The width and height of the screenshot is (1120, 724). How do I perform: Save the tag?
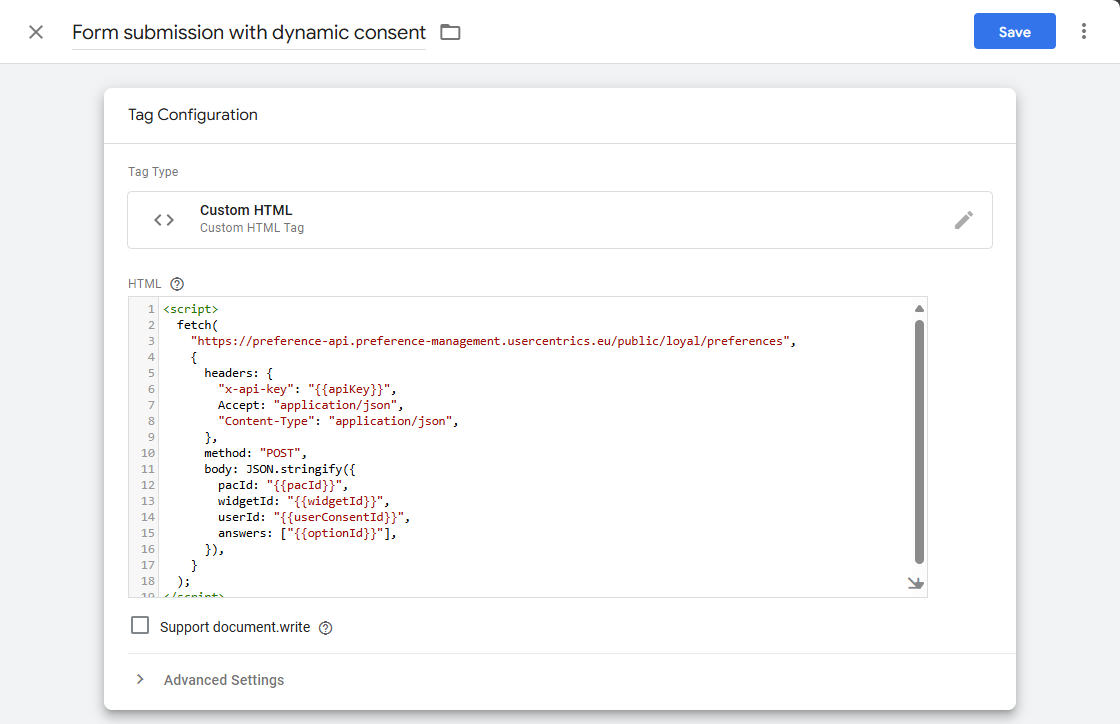1014,31
